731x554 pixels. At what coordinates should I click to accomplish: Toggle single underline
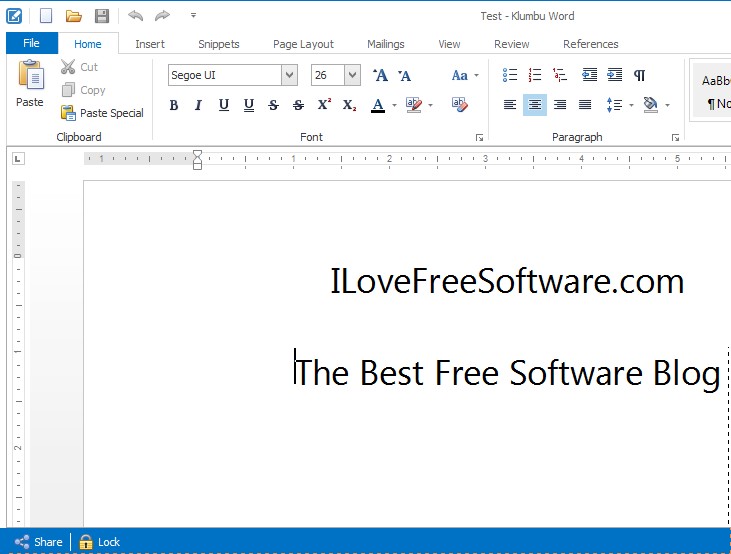click(x=224, y=105)
